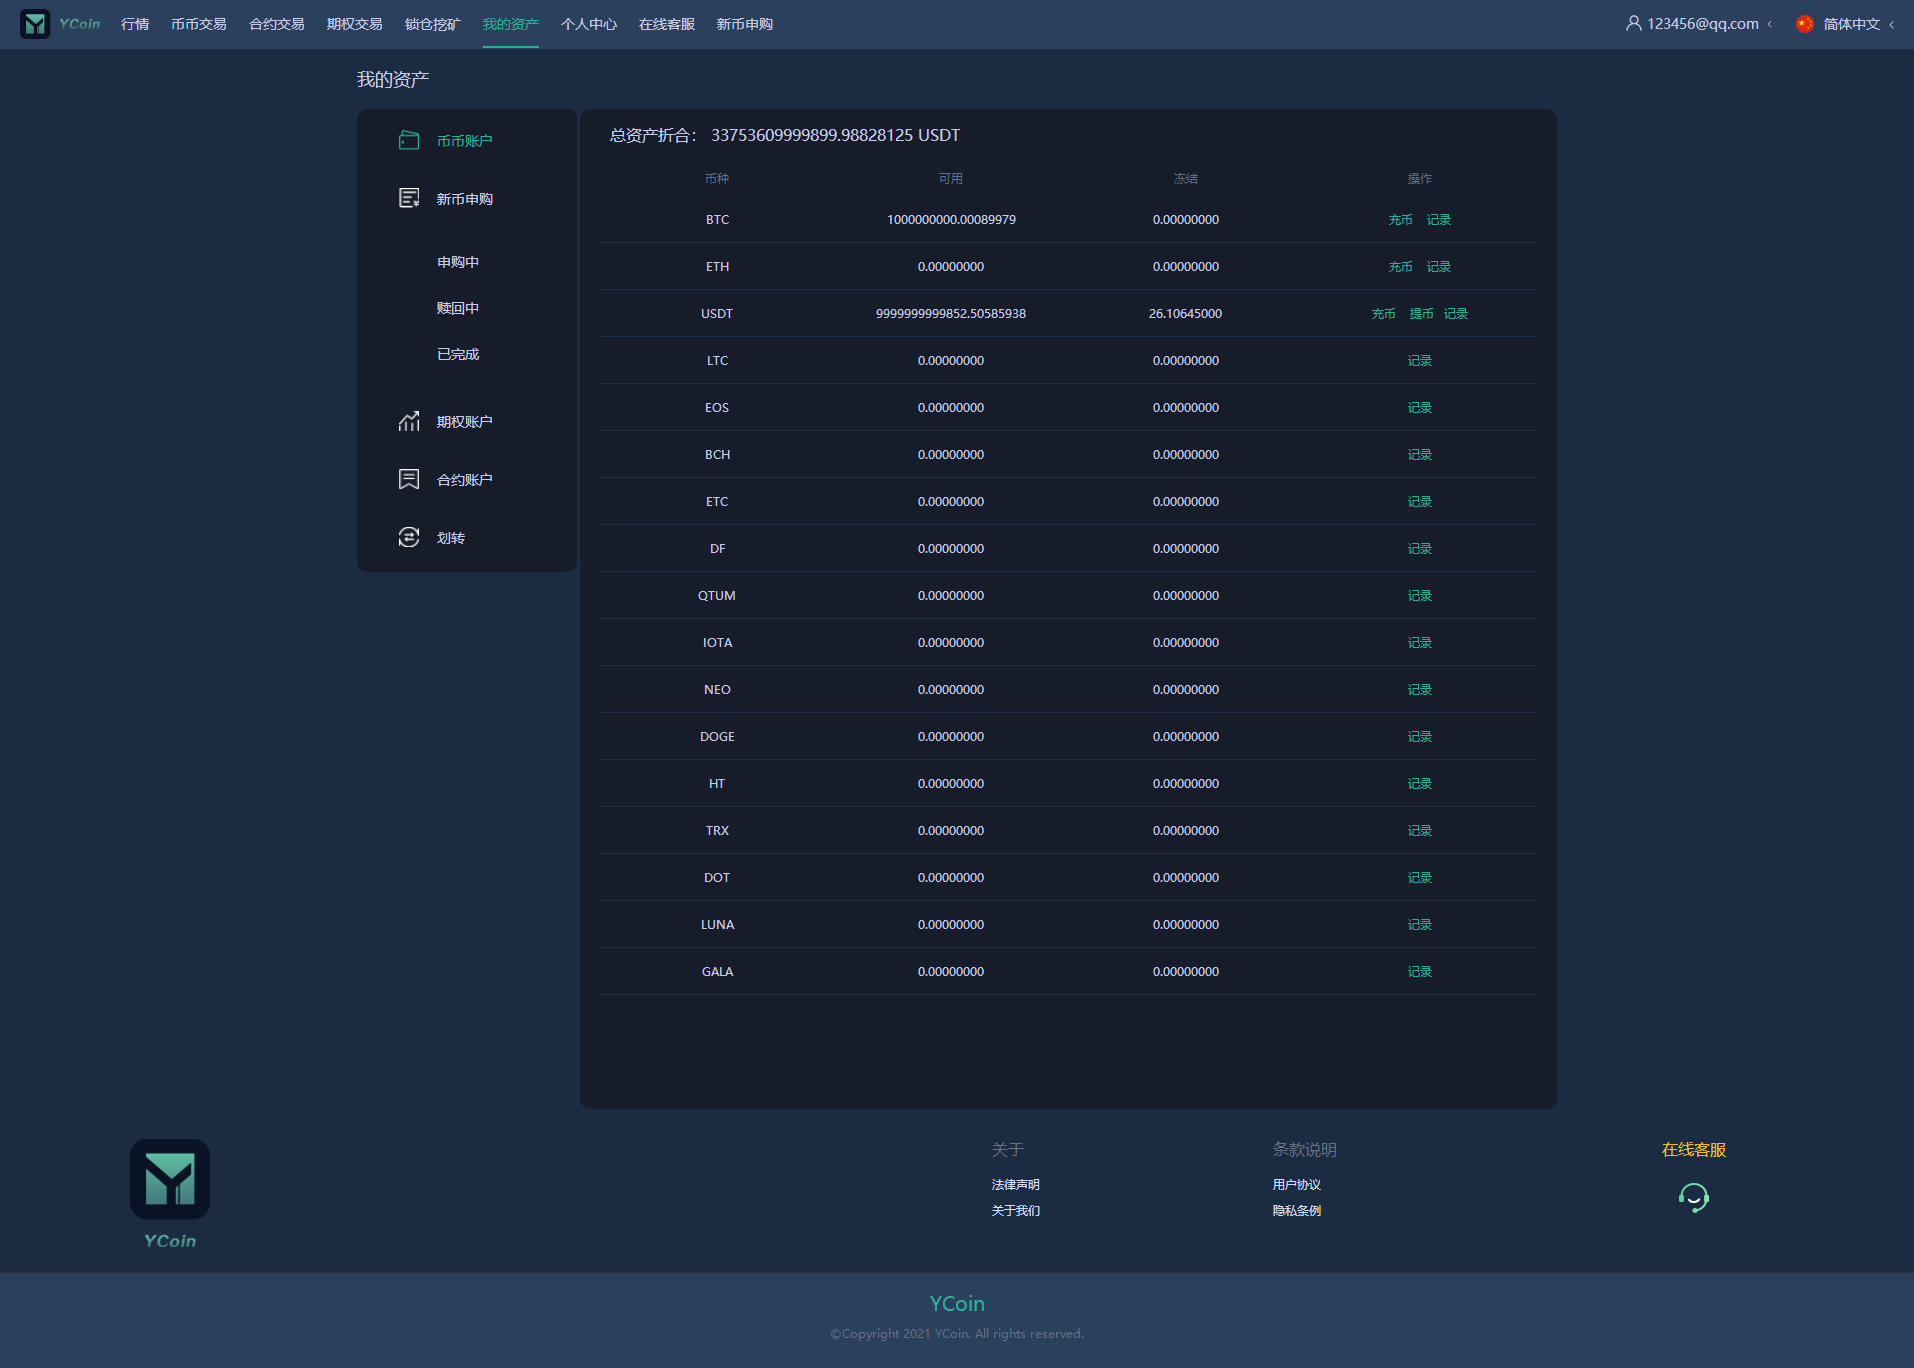The width and height of the screenshot is (1914, 1368).
Task: Open the 用户协议 footer link
Action: (x=1296, y=1184)
